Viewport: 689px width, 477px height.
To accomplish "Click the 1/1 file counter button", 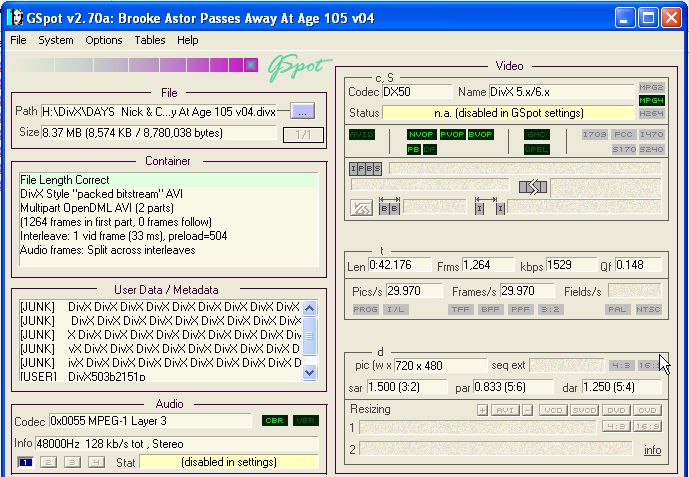I will point(303,135).
